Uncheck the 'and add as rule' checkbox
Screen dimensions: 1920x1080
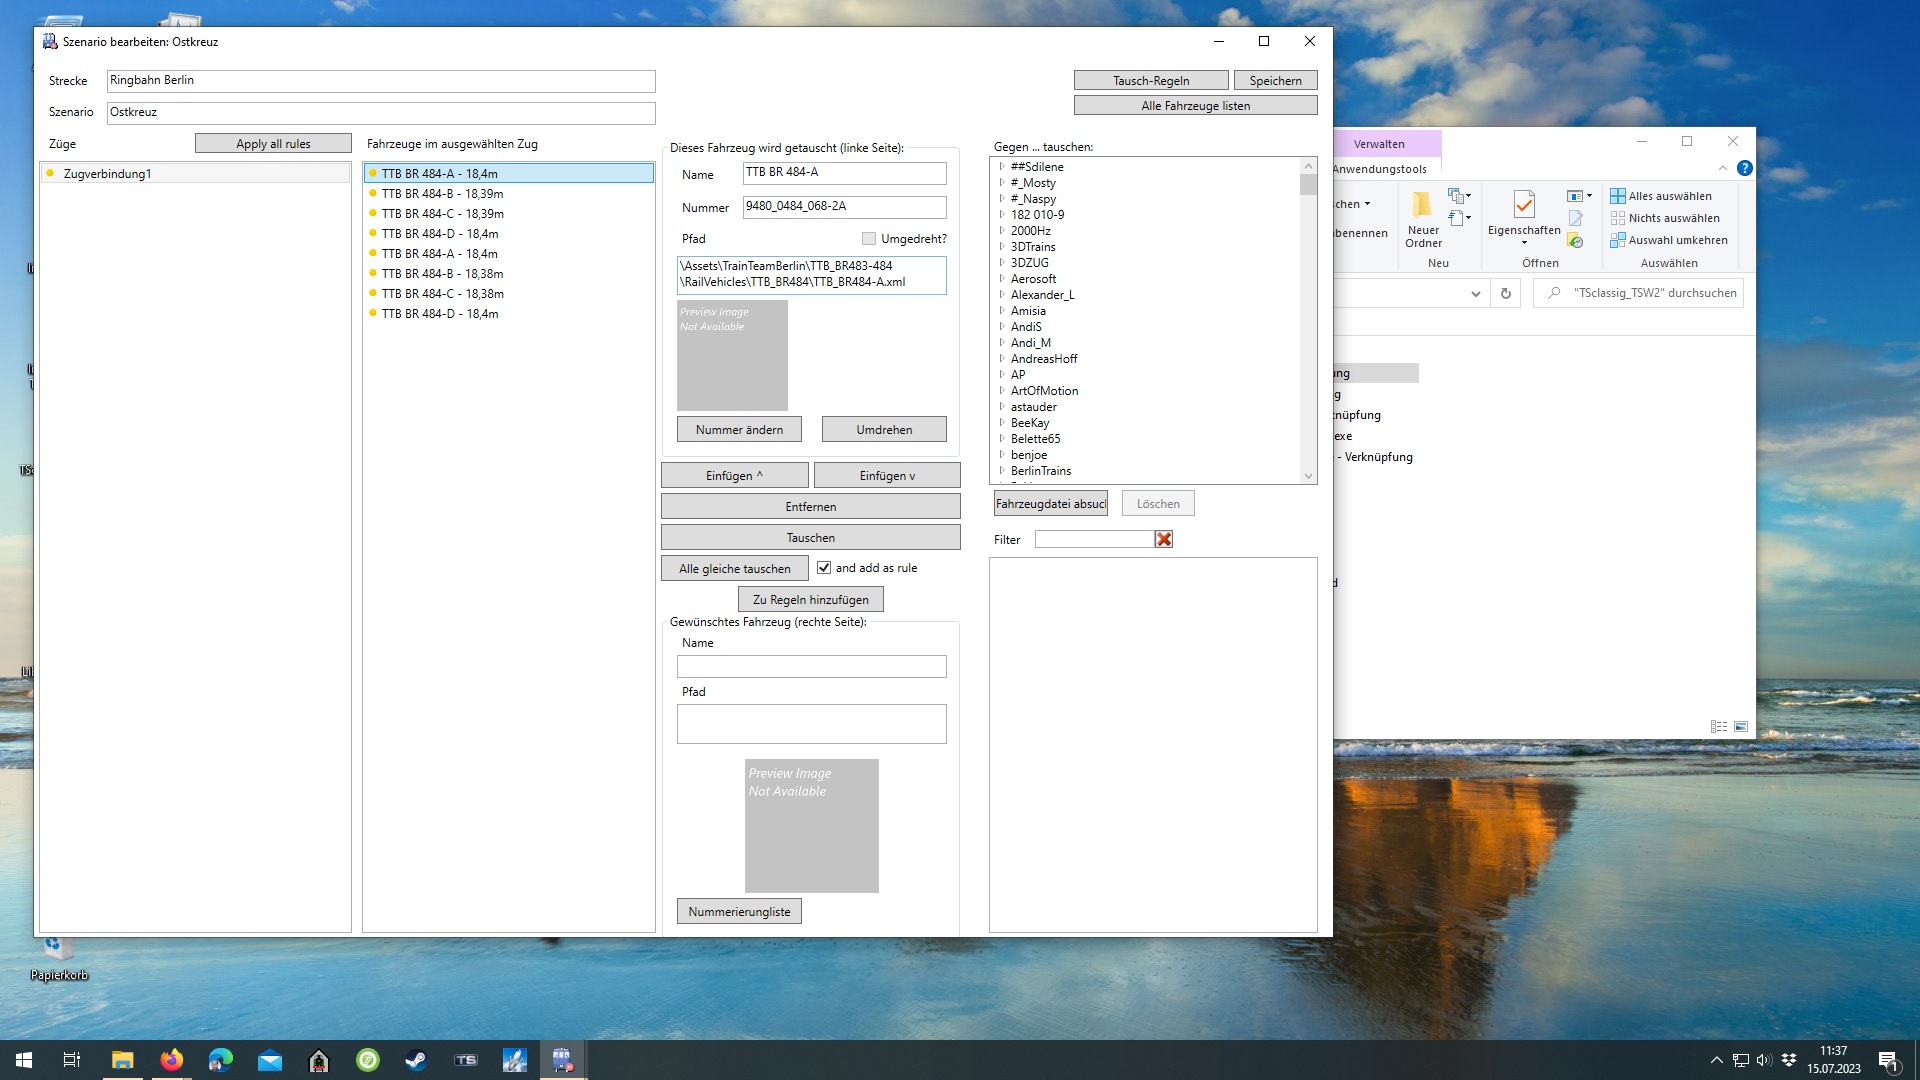point(824,568)
